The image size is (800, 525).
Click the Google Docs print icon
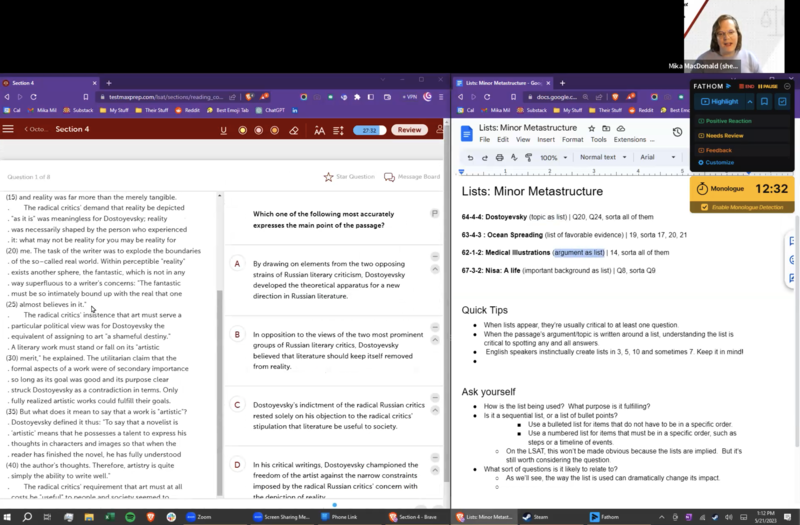[x=499, y=158]
